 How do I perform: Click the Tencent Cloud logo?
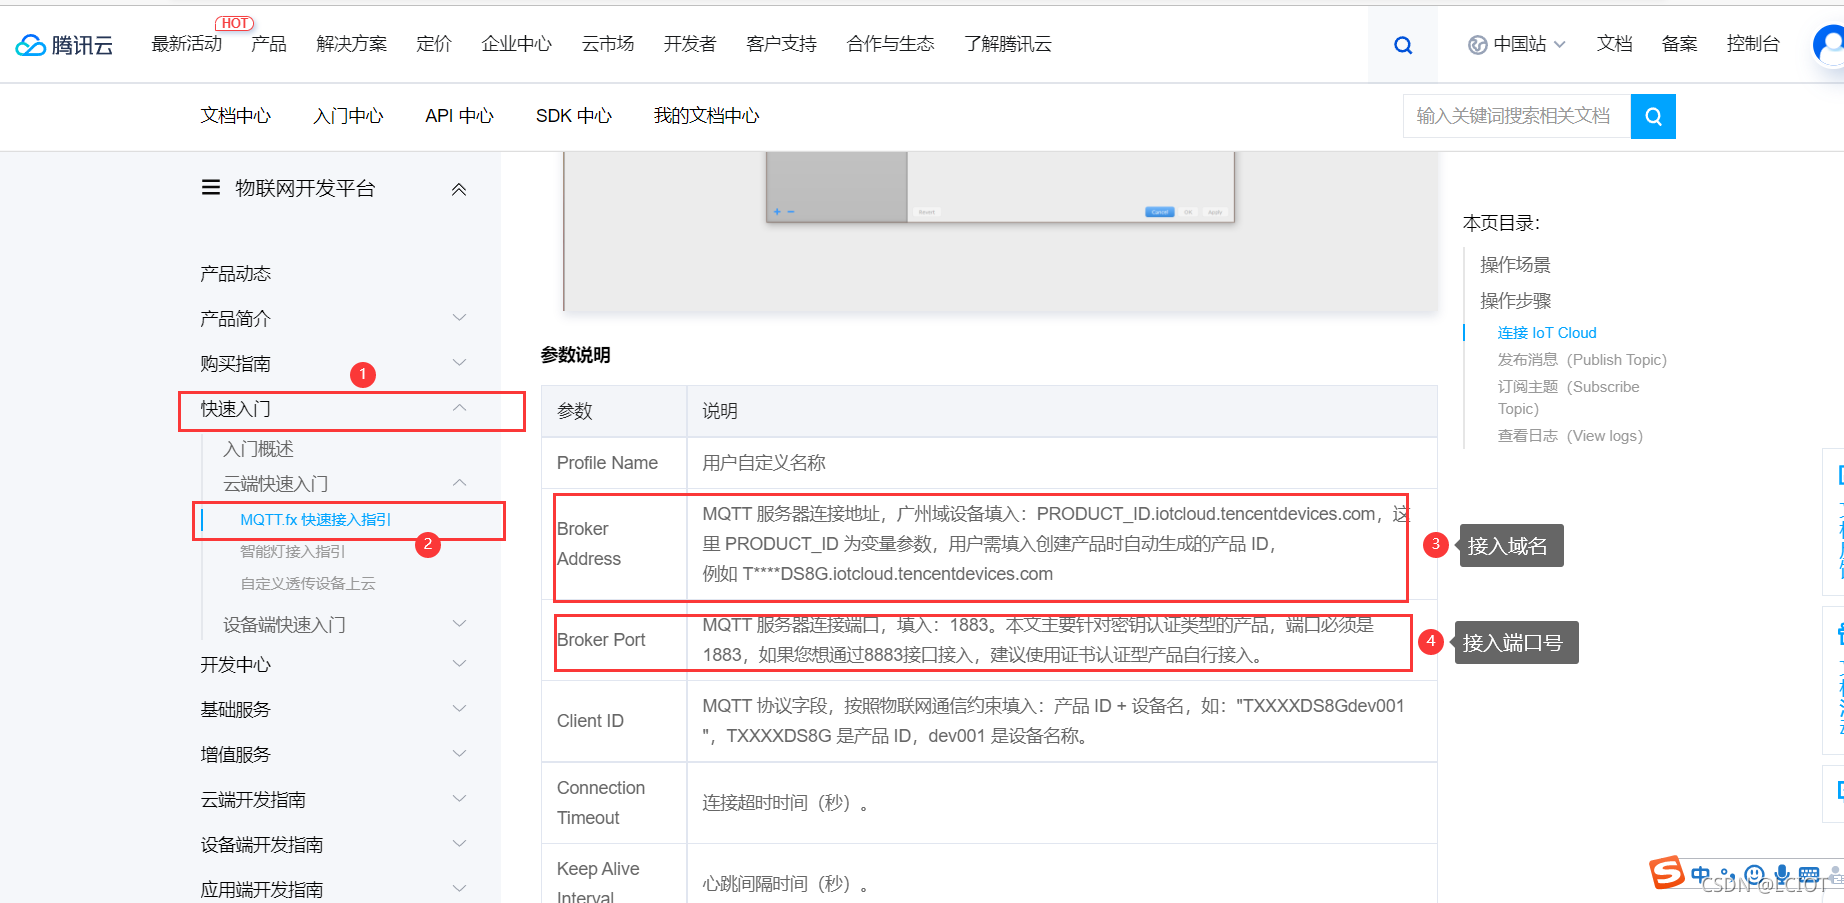pos(65,45)
